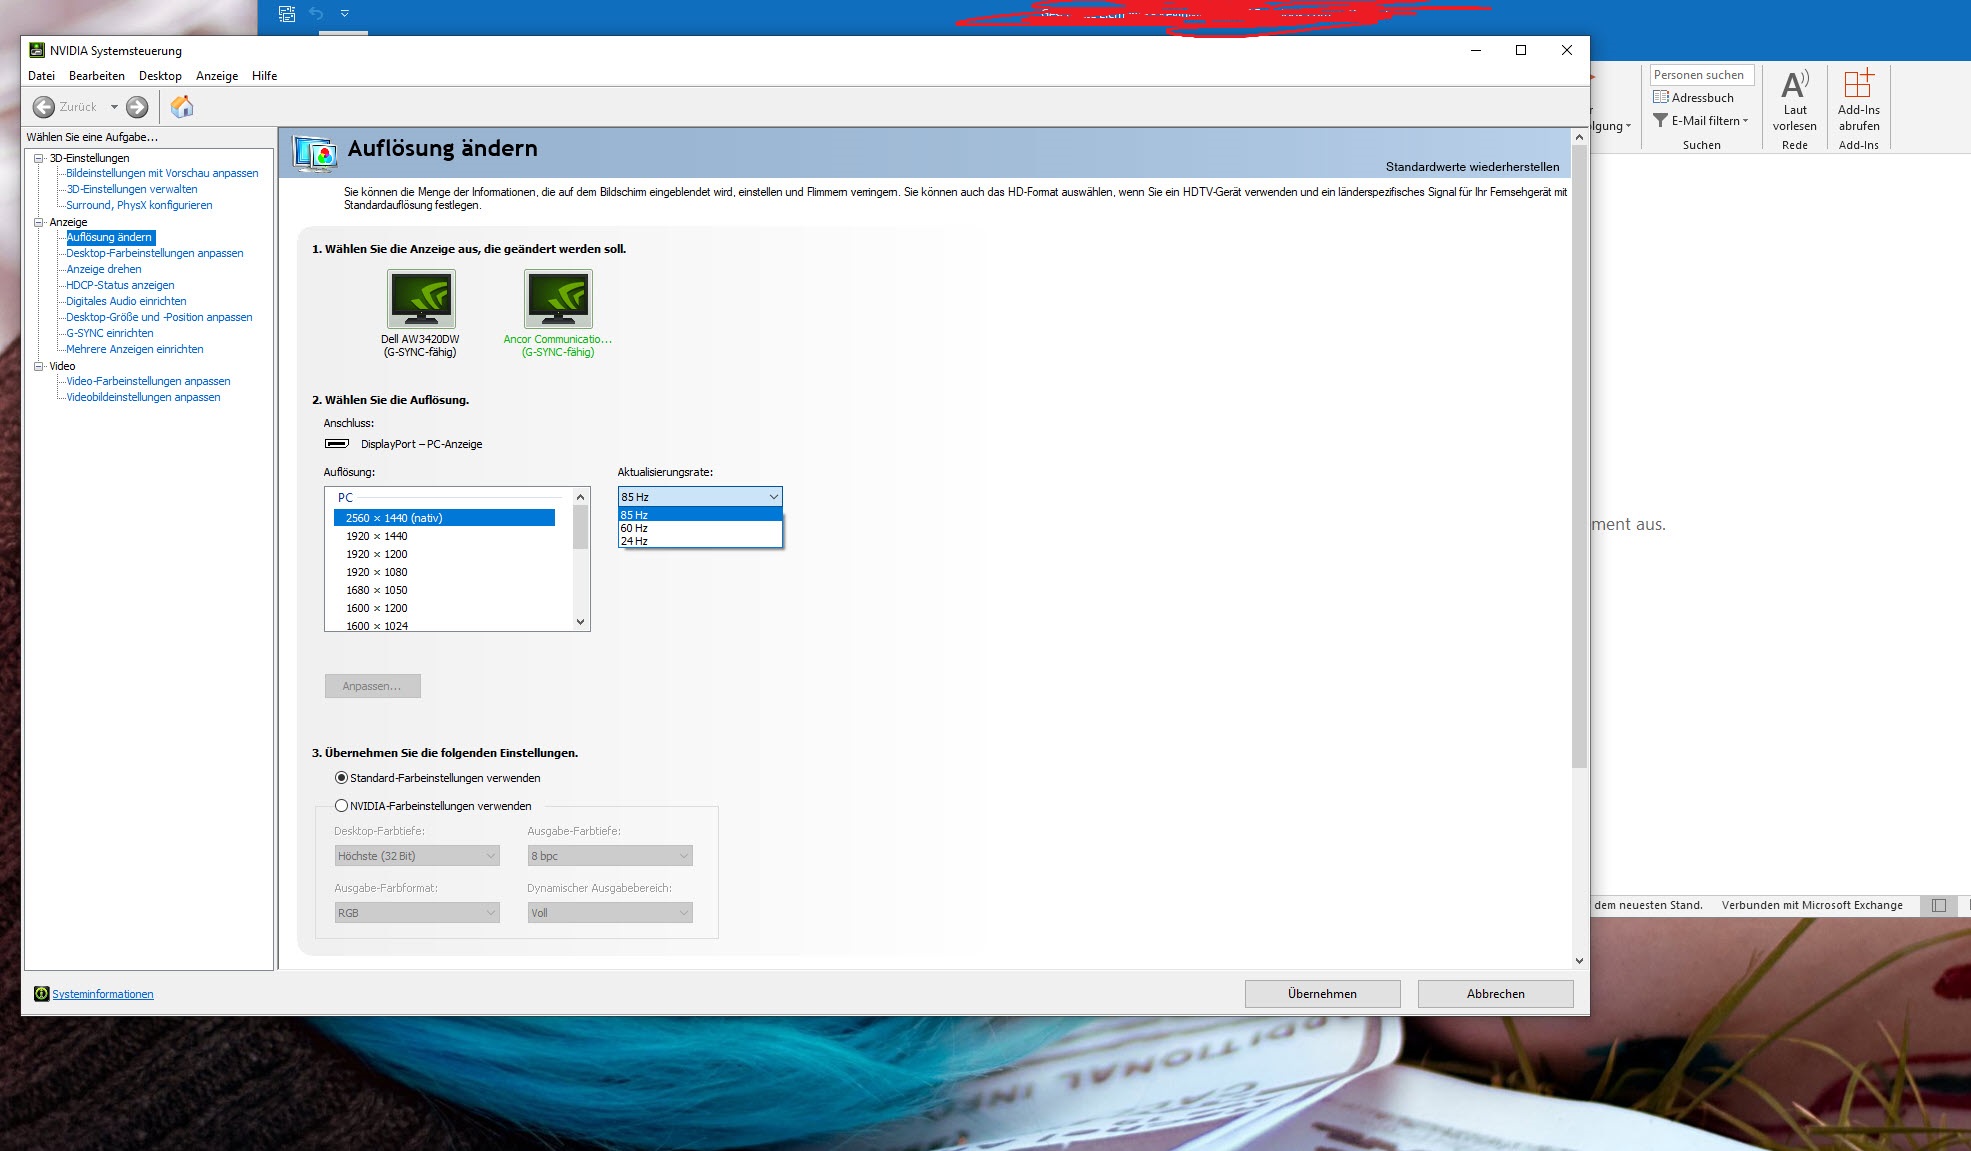Select the 1920 × 1080 resolution entry
Viewport: 1971px width, 1151px height.
pos(377,572)
